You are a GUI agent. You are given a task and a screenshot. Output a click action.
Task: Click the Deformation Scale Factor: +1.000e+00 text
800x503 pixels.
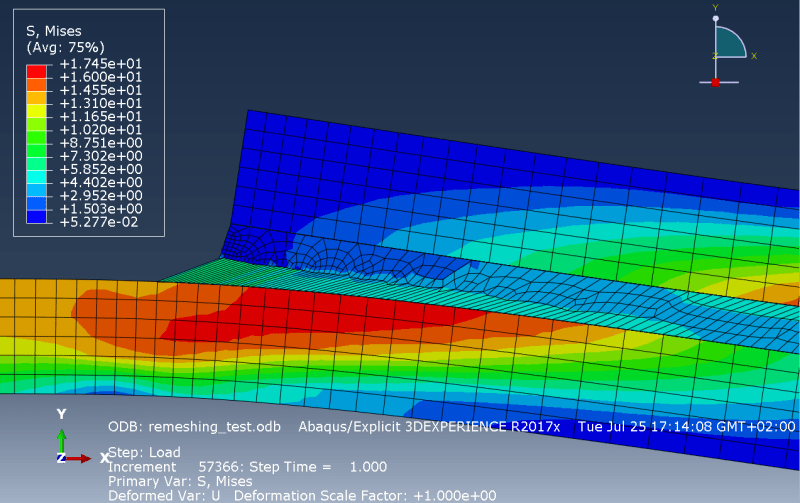point(365,495)
